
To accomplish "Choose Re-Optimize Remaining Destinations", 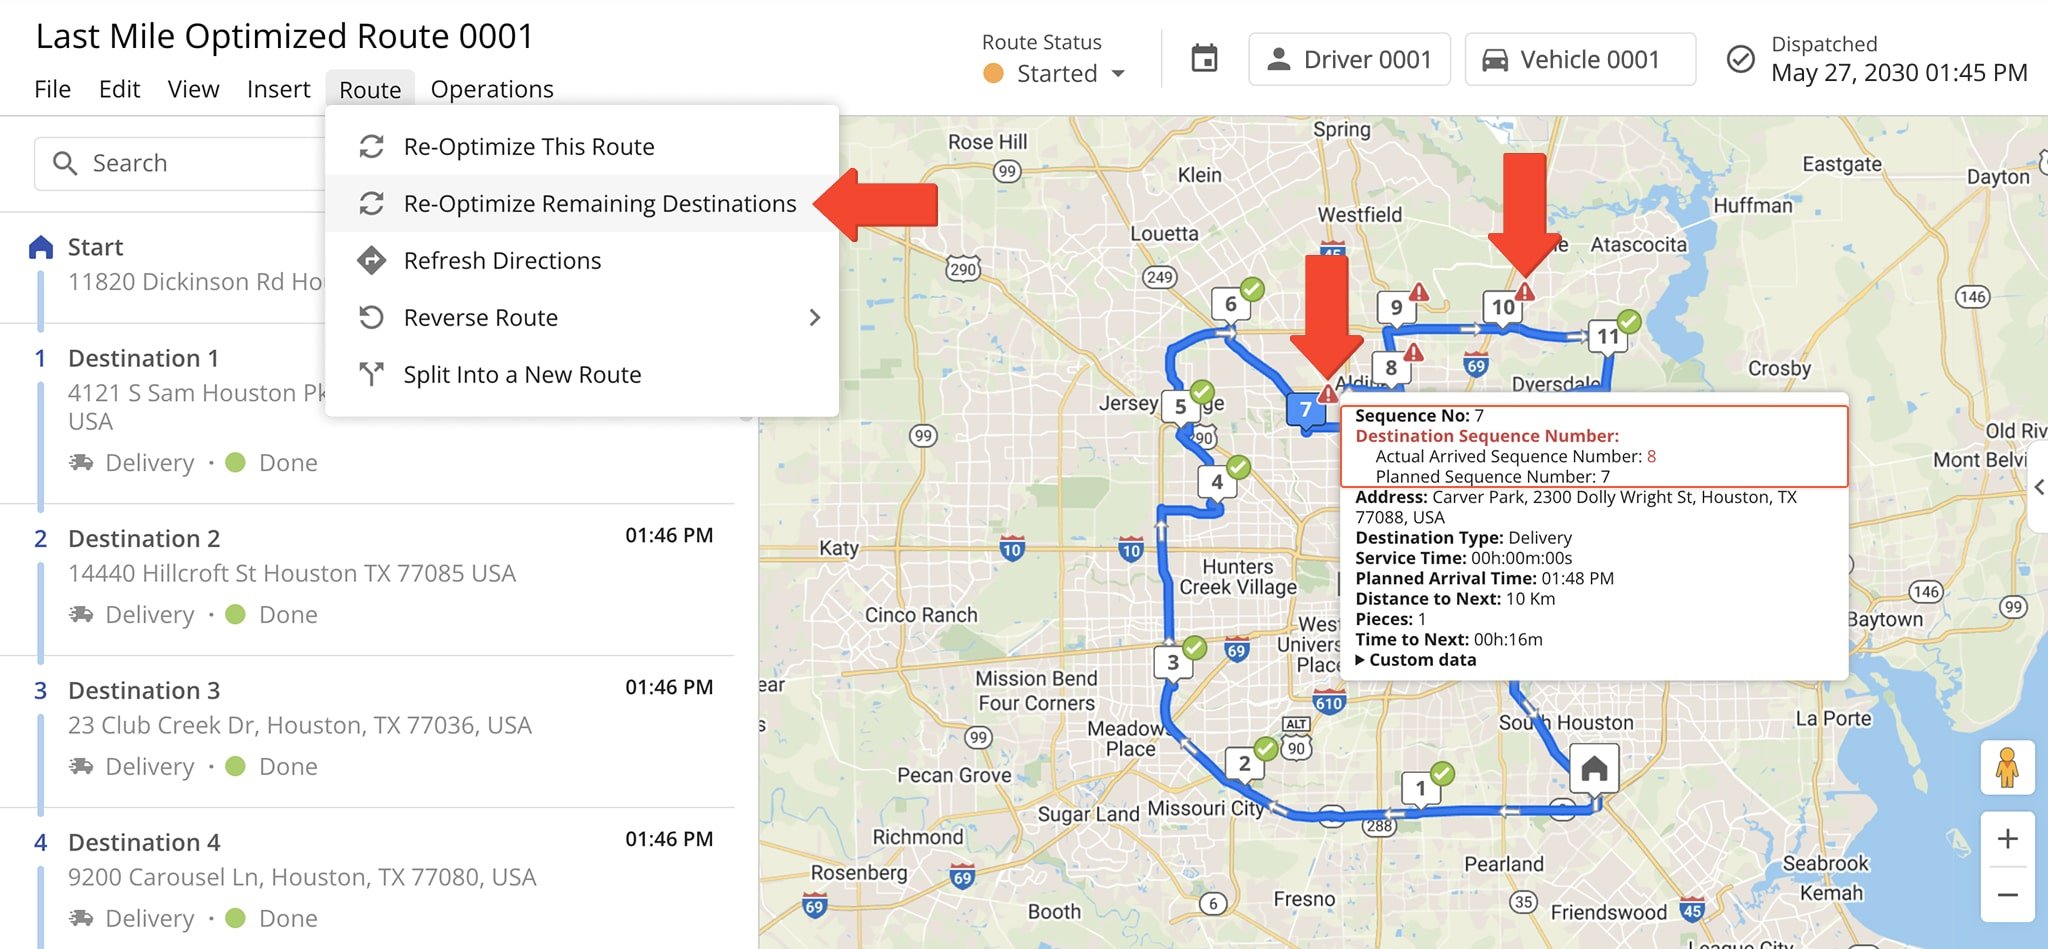I will [x=582, y=204].
